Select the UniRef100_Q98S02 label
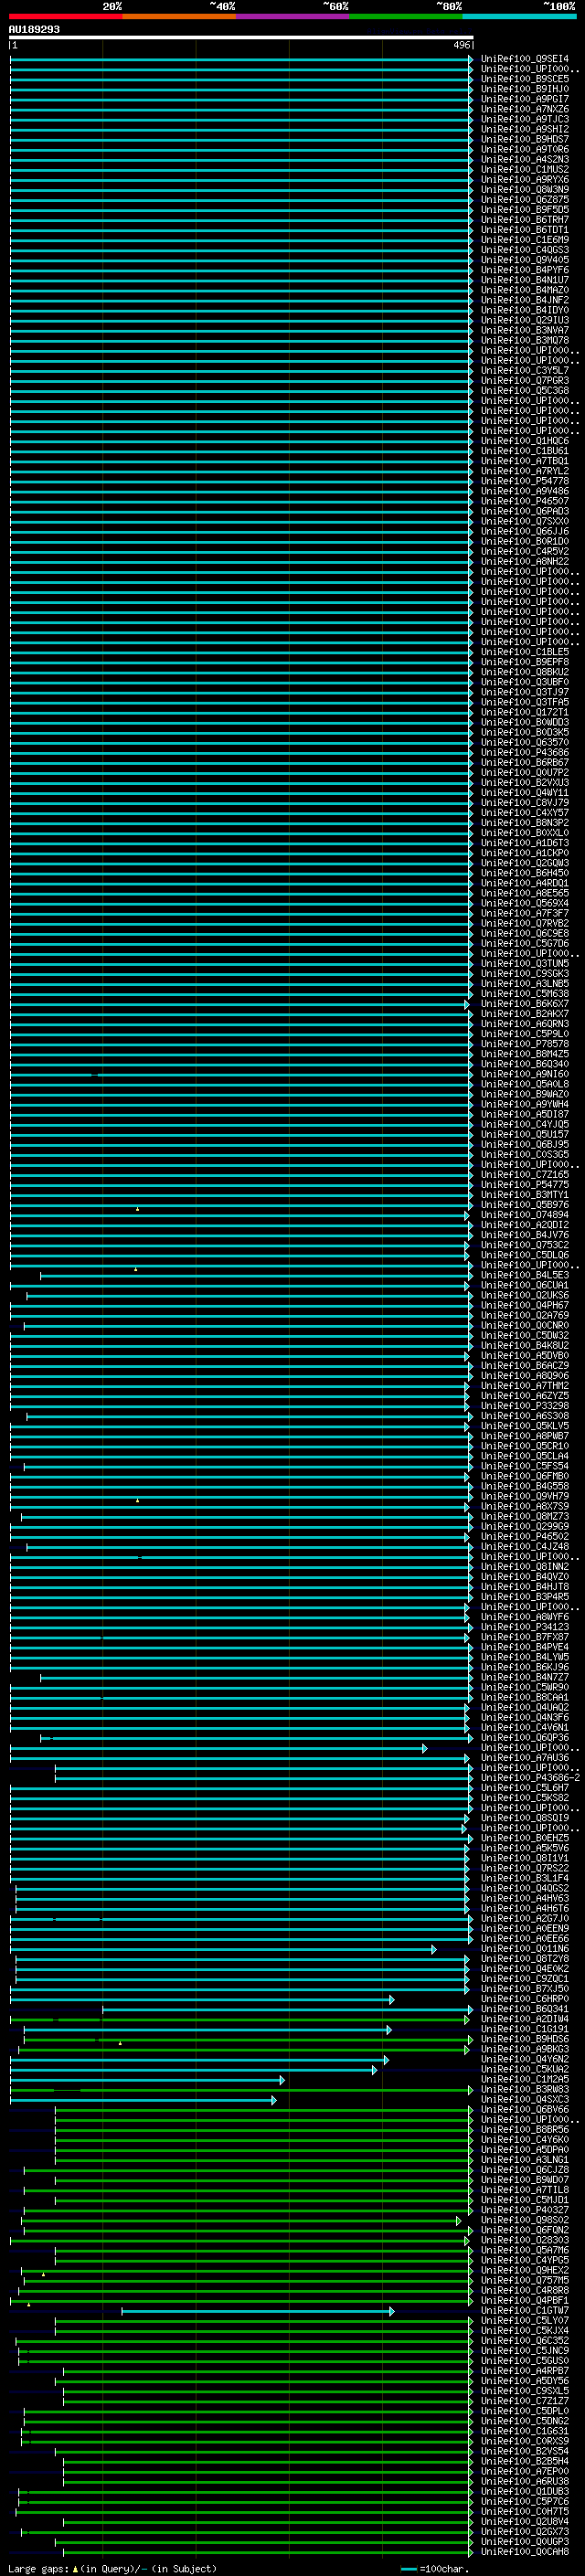This screenshot has height=2576, width=585. (524, 2220)
